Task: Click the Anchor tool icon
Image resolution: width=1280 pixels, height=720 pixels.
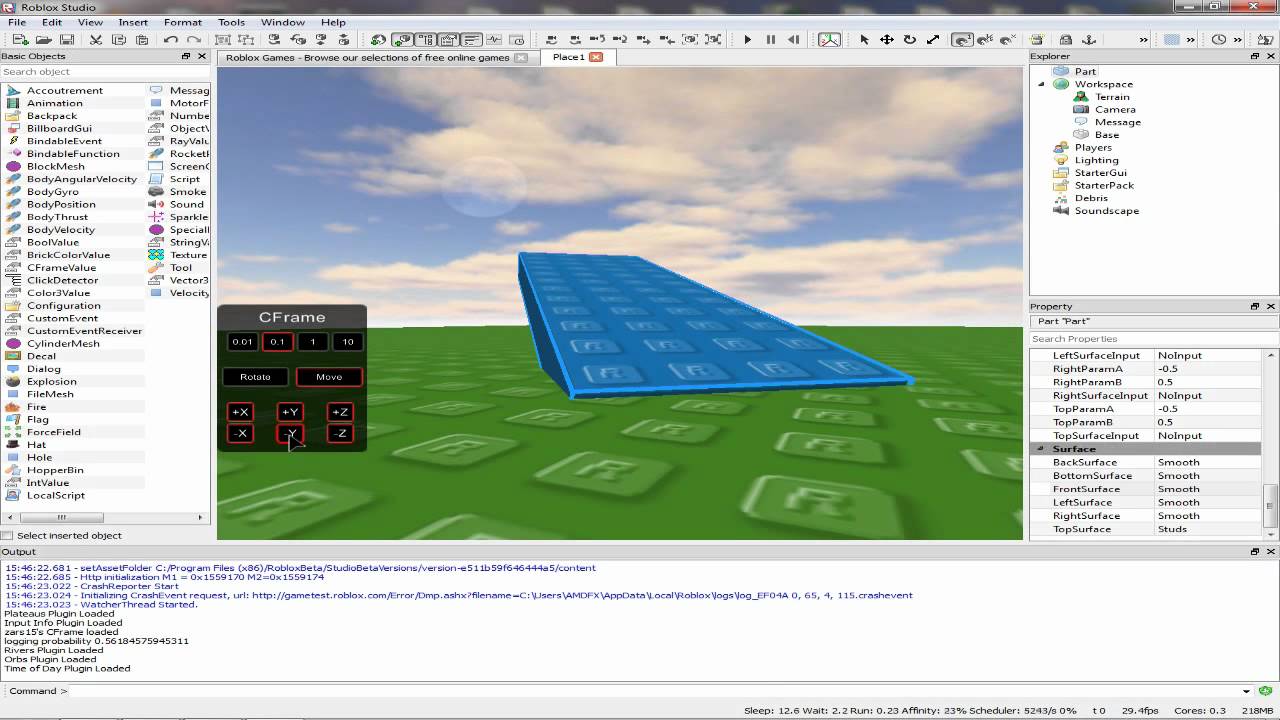Action: (1090, 40)
